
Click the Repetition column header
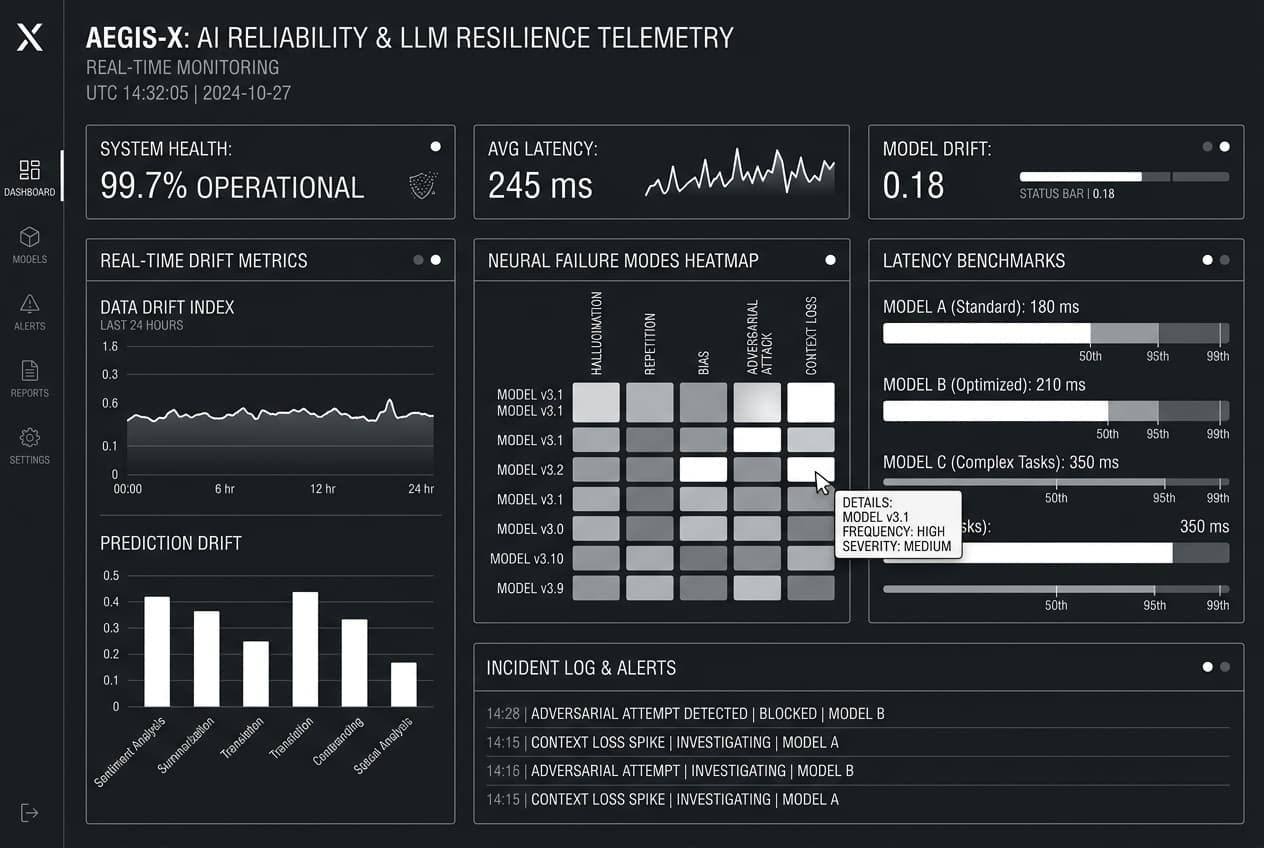tap(650, 344)
